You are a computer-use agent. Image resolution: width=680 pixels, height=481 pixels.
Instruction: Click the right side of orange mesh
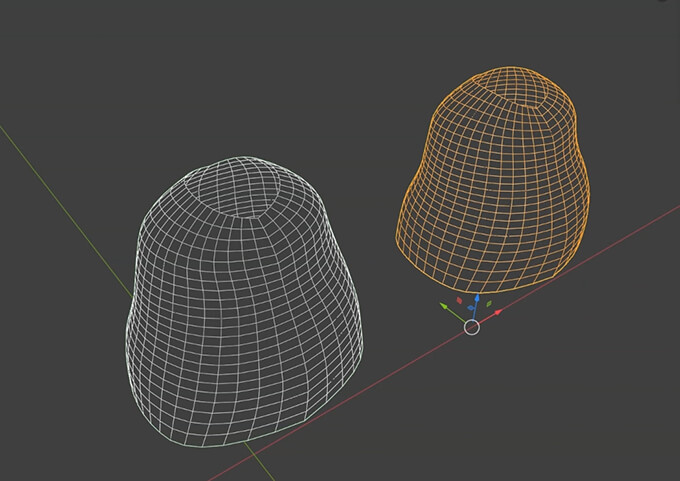[580, 200]
